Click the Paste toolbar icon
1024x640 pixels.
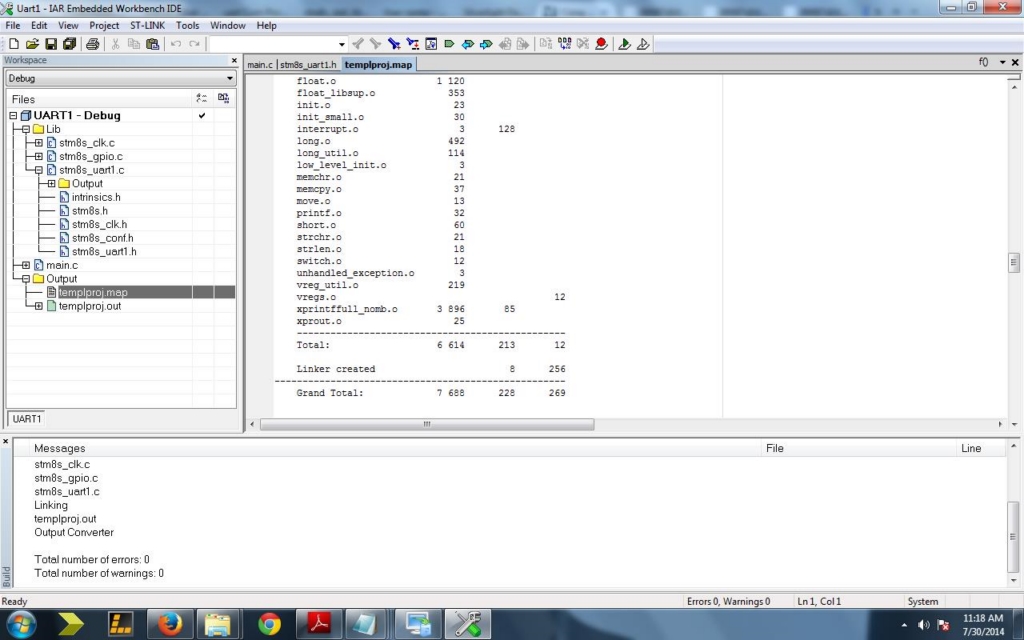(153, 44)
